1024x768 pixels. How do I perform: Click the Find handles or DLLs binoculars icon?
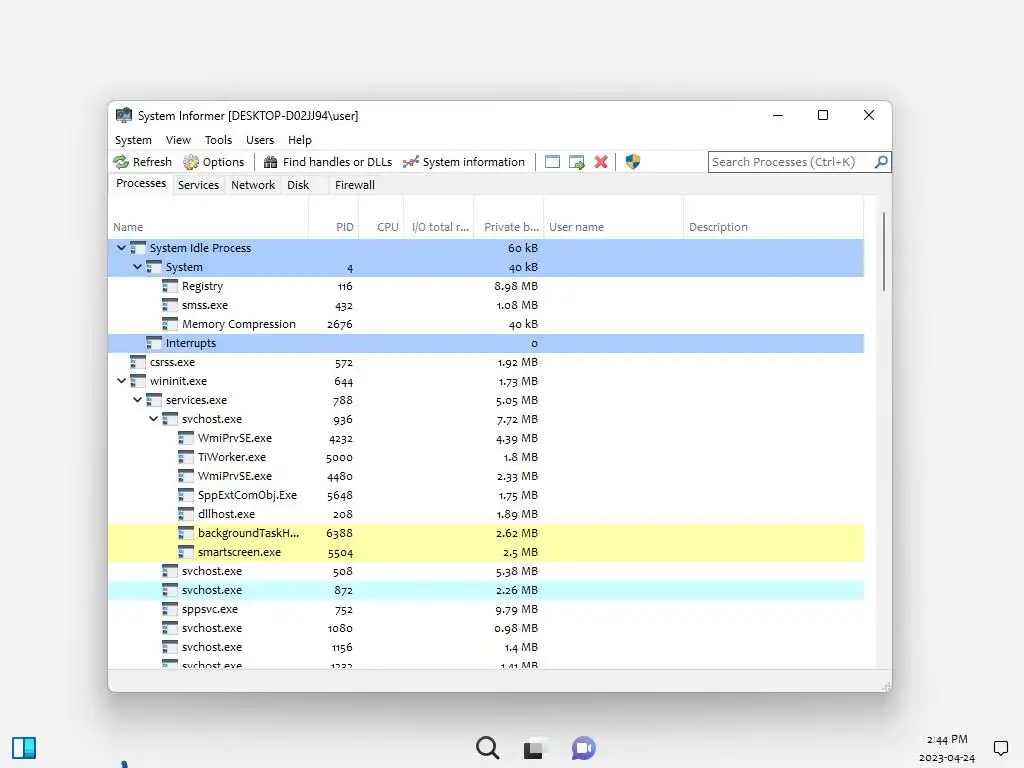coord(270,162)
